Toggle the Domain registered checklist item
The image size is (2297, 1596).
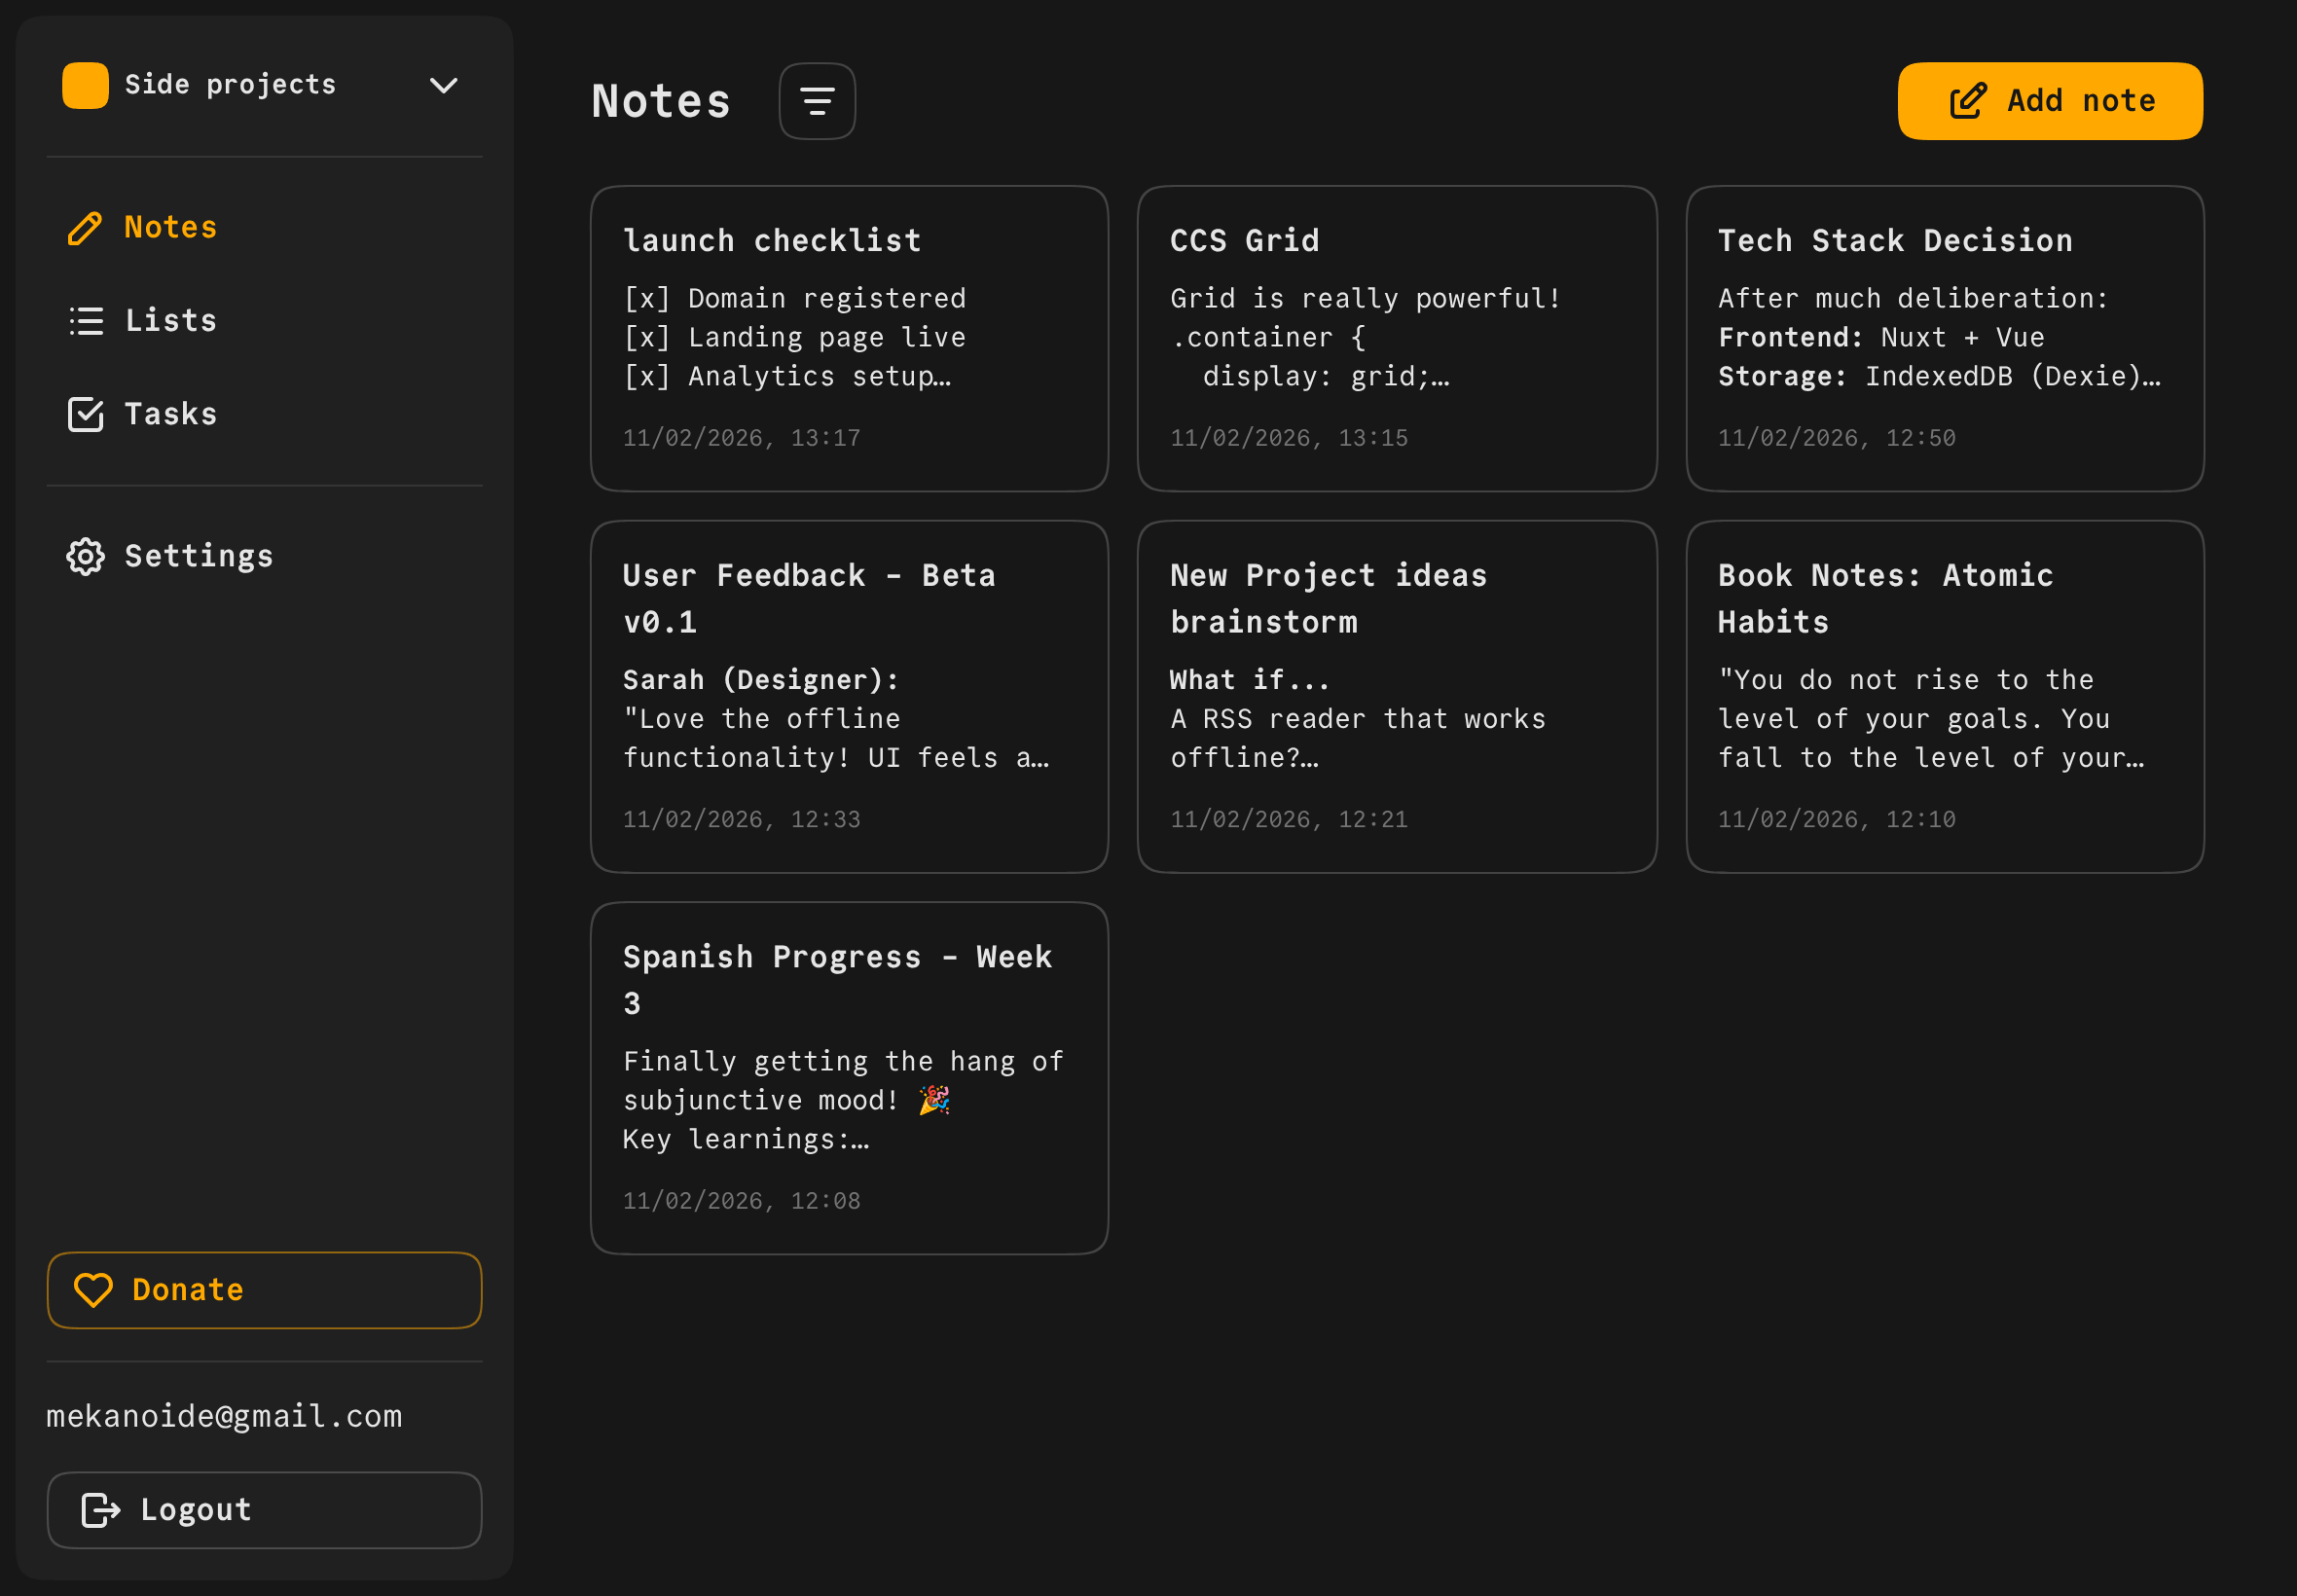648,297
